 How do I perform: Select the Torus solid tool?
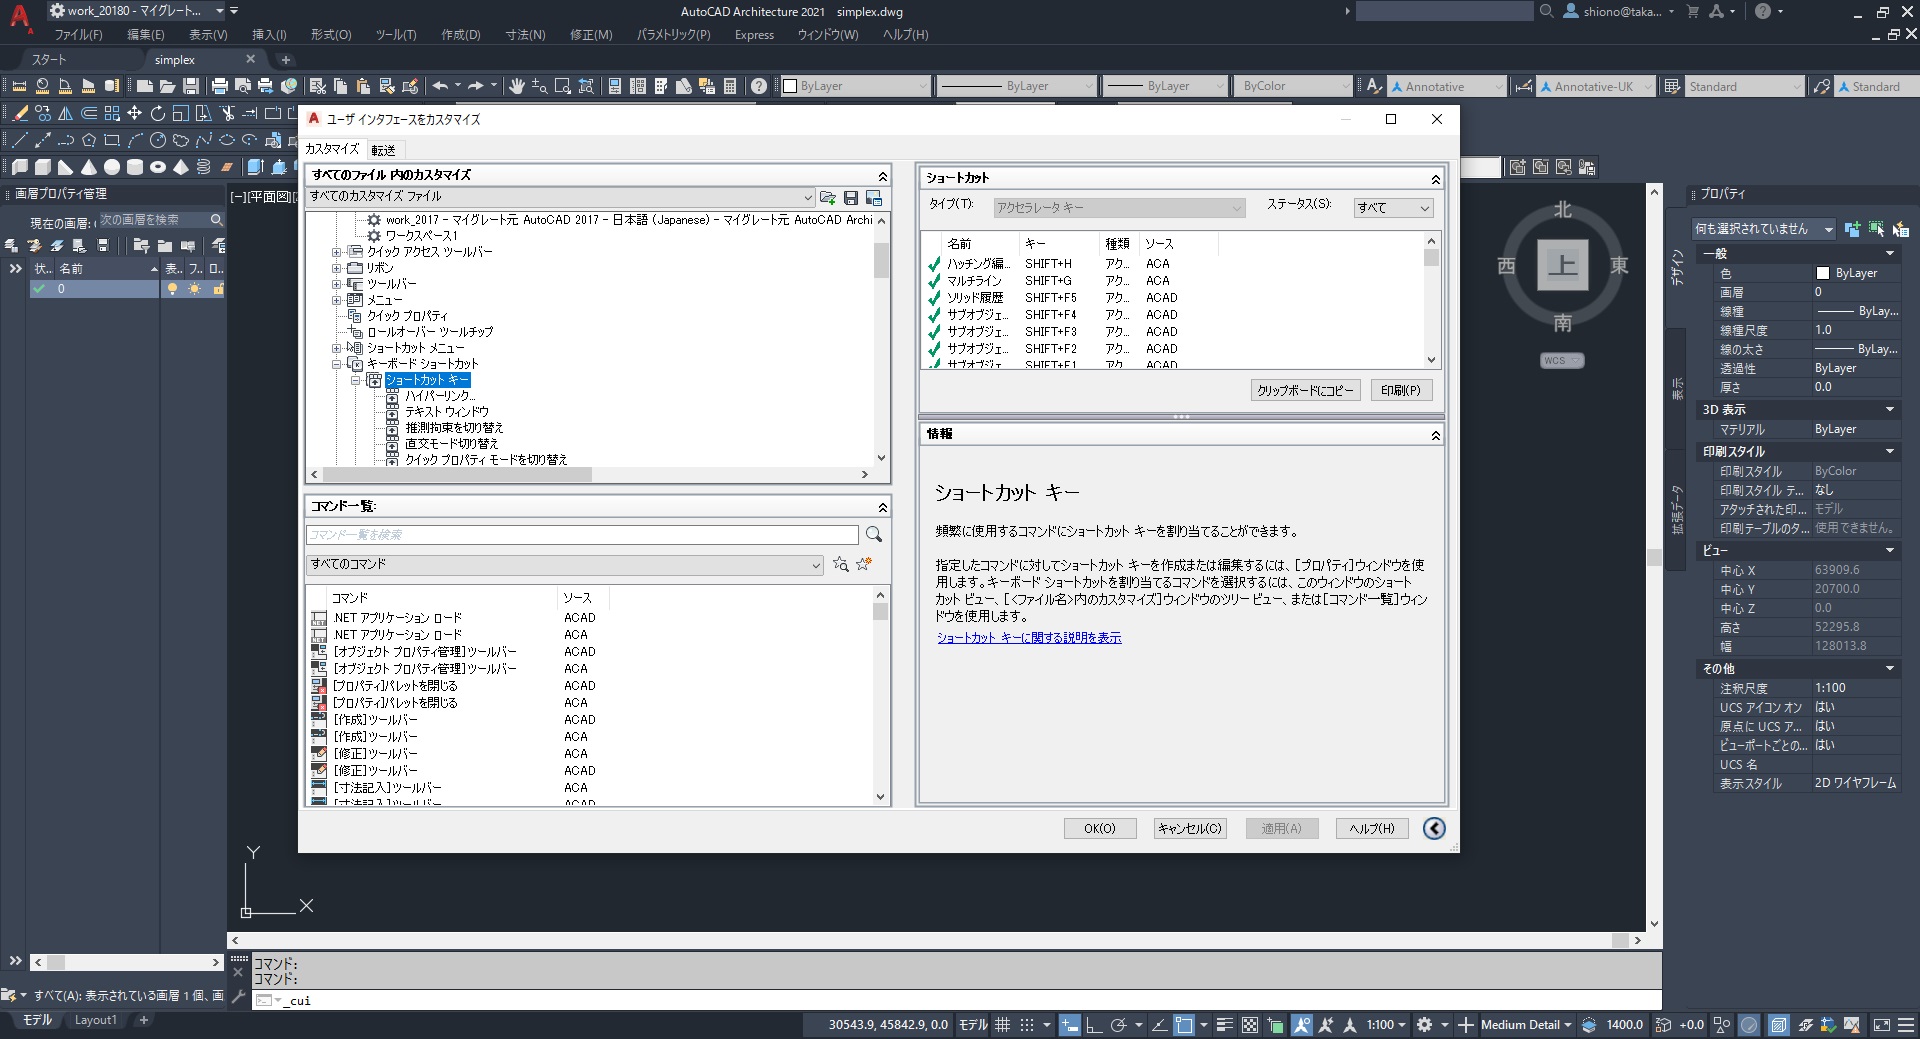point(157,167)
